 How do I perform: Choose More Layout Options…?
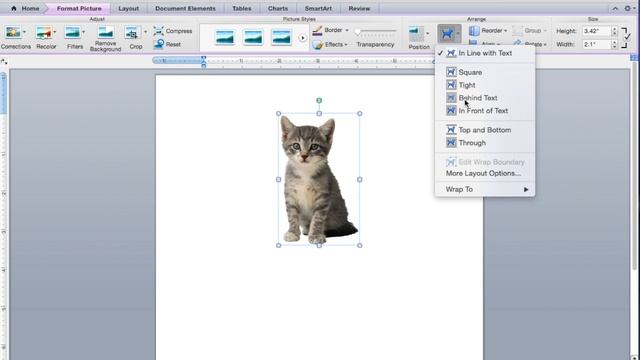tap(485, 173)
